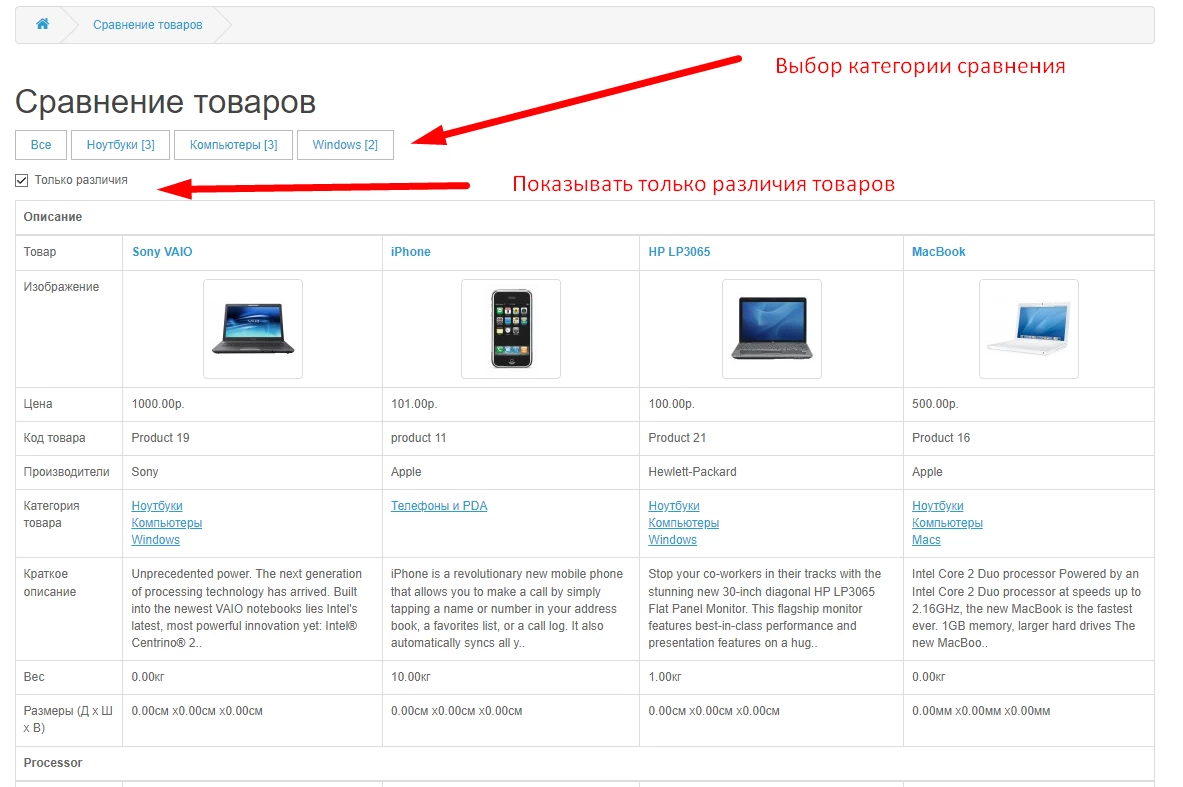This screenshot has width=1183, height=787.
Task: Click the Краткое описание row label
Action: 50,583
